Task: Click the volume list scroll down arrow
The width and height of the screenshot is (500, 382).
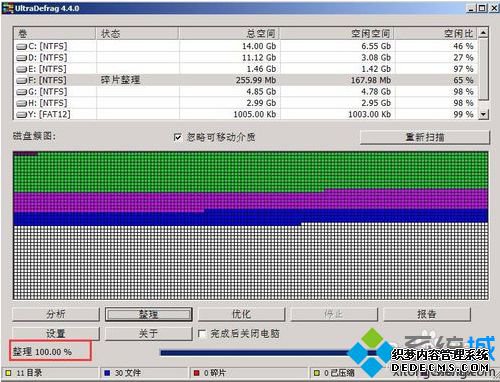Action: pyautogui.click(x=483, y=114)
